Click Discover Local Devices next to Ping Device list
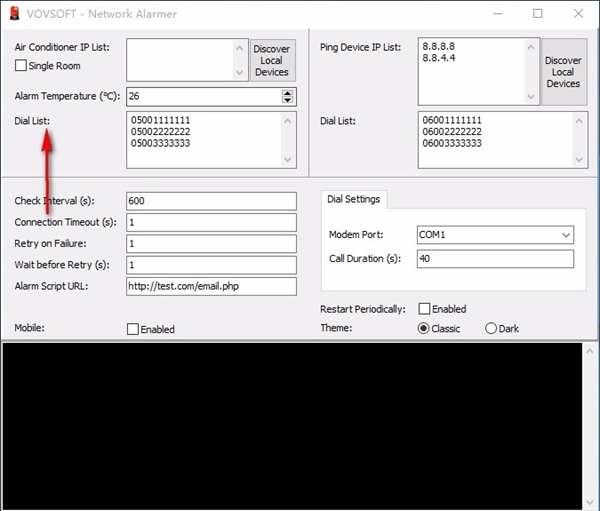The height and width of the screenshot is (511, 600). [564, 72]
